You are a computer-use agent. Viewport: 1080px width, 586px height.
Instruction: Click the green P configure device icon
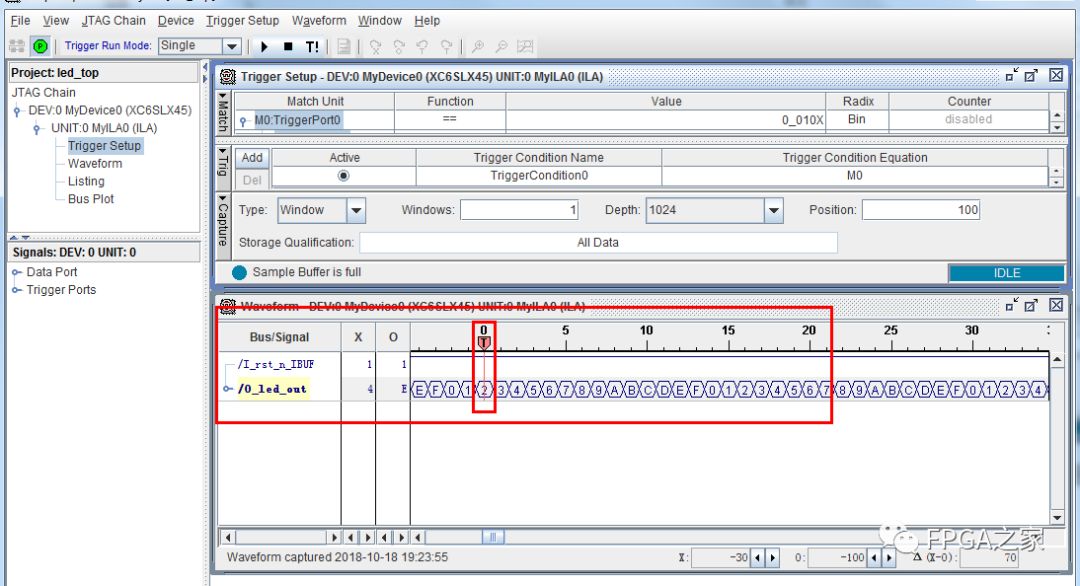coord(41,46)
